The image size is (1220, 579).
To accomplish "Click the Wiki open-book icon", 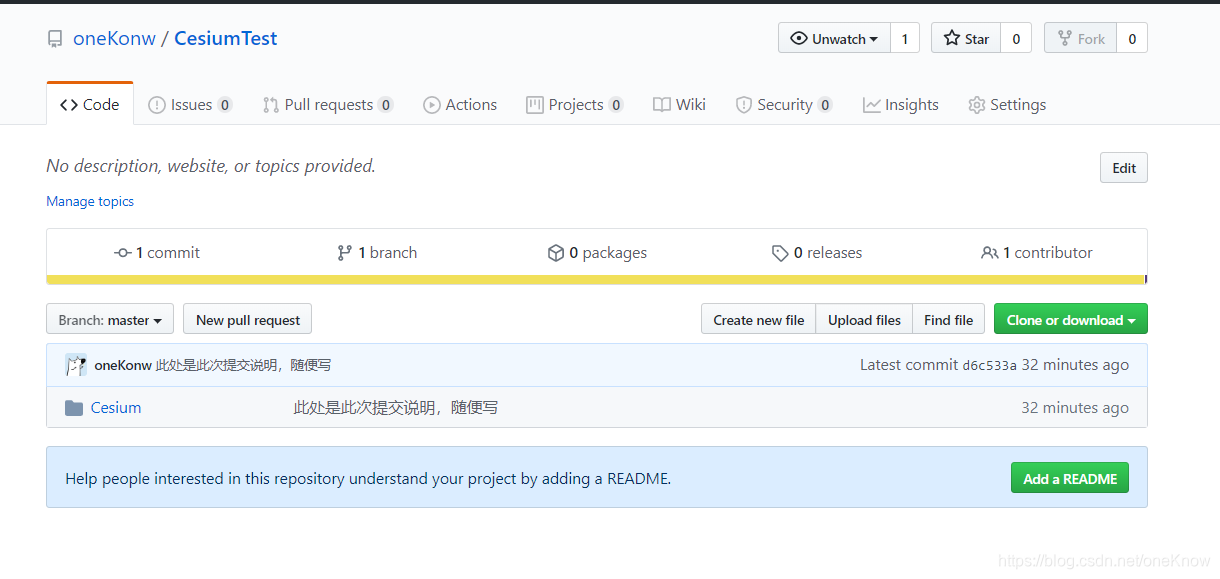I will 662,105.
